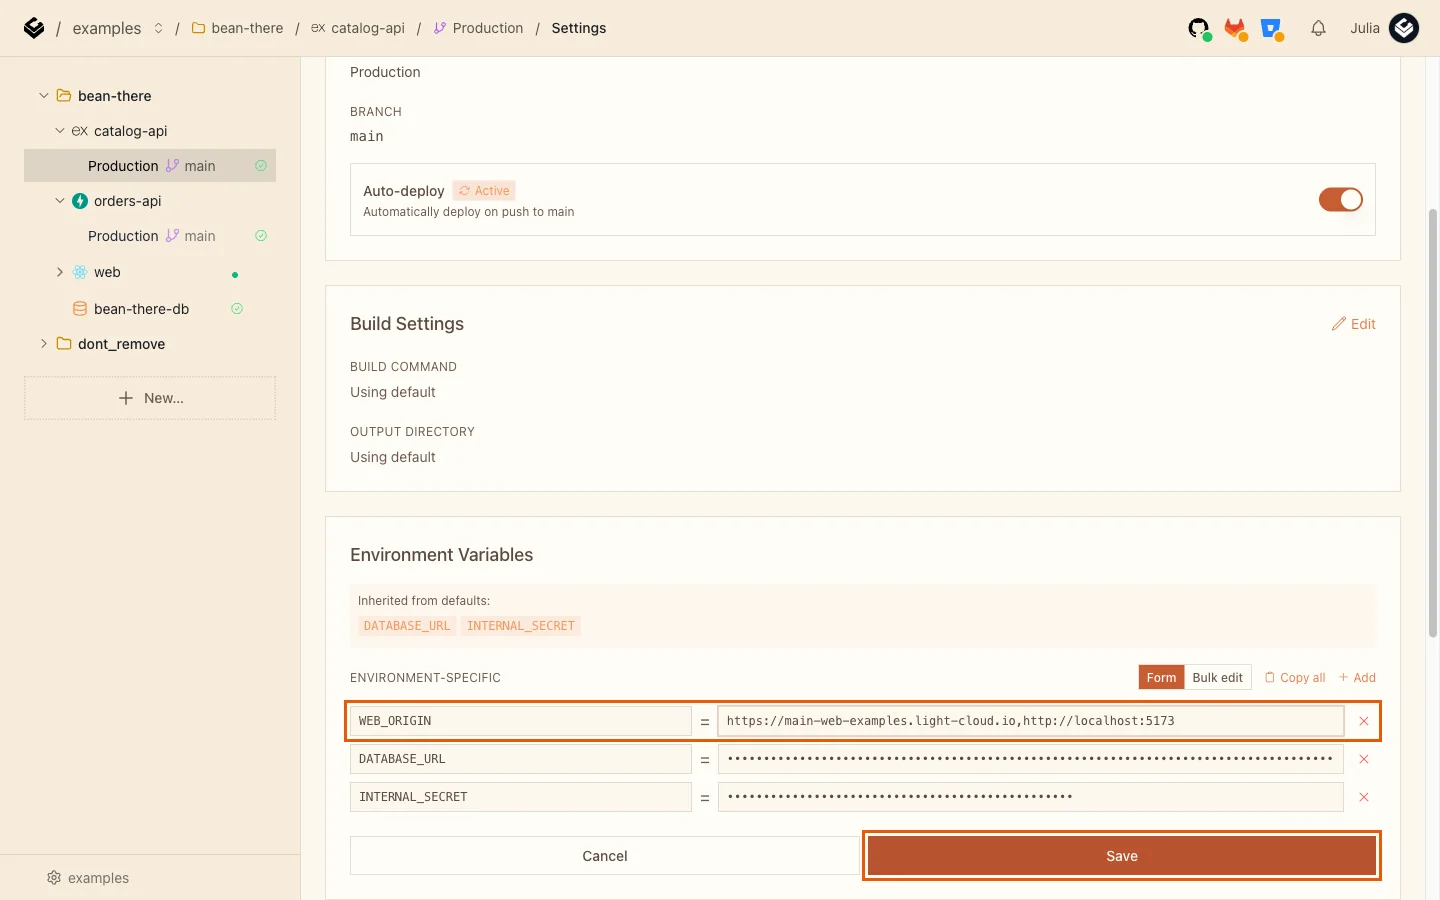Save environment variables
Viewport: 1440px width, 900px height.
[x=1122, y=856]
